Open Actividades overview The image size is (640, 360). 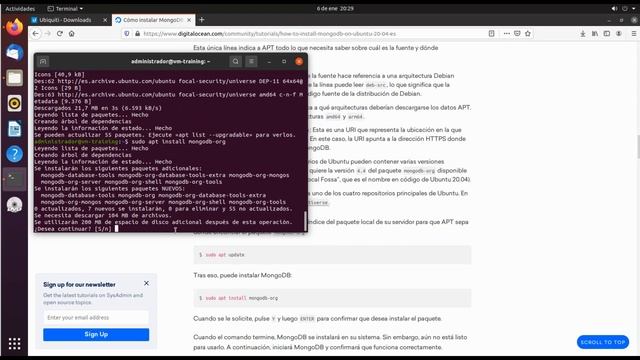pos(20,8)
